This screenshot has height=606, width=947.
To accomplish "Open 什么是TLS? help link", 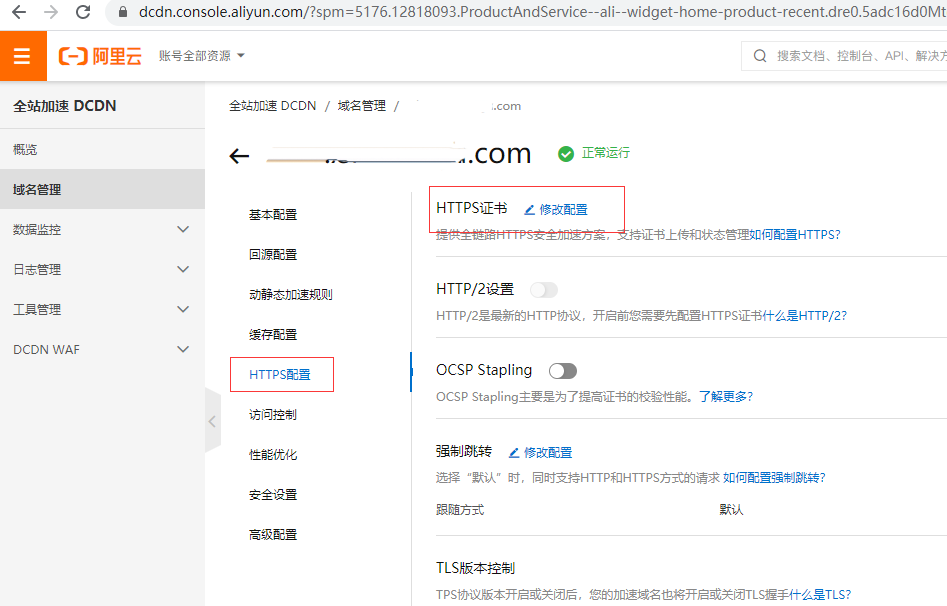I will [820, 595].
